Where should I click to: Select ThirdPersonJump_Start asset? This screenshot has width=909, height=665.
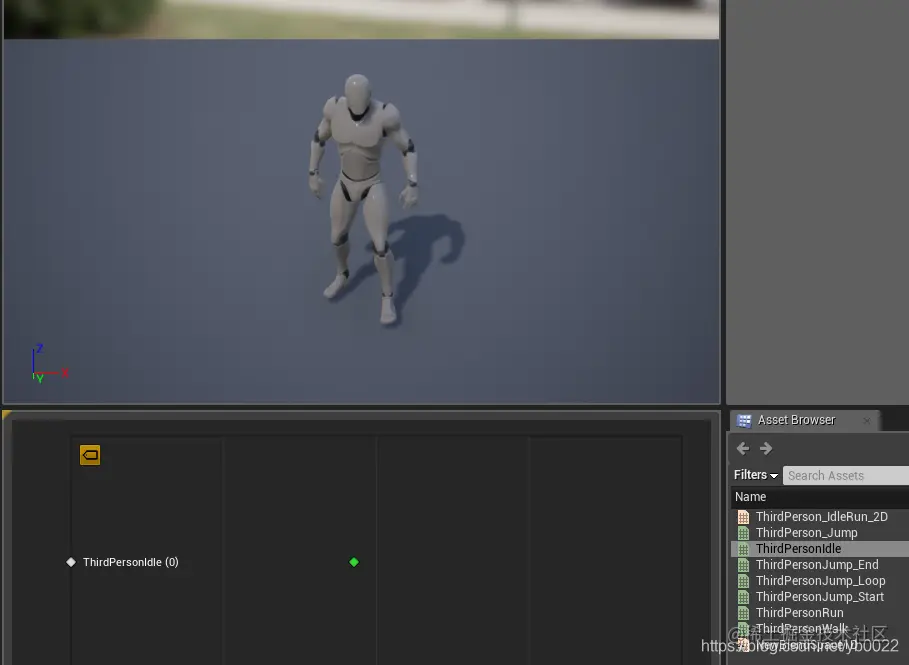[820, 597]
